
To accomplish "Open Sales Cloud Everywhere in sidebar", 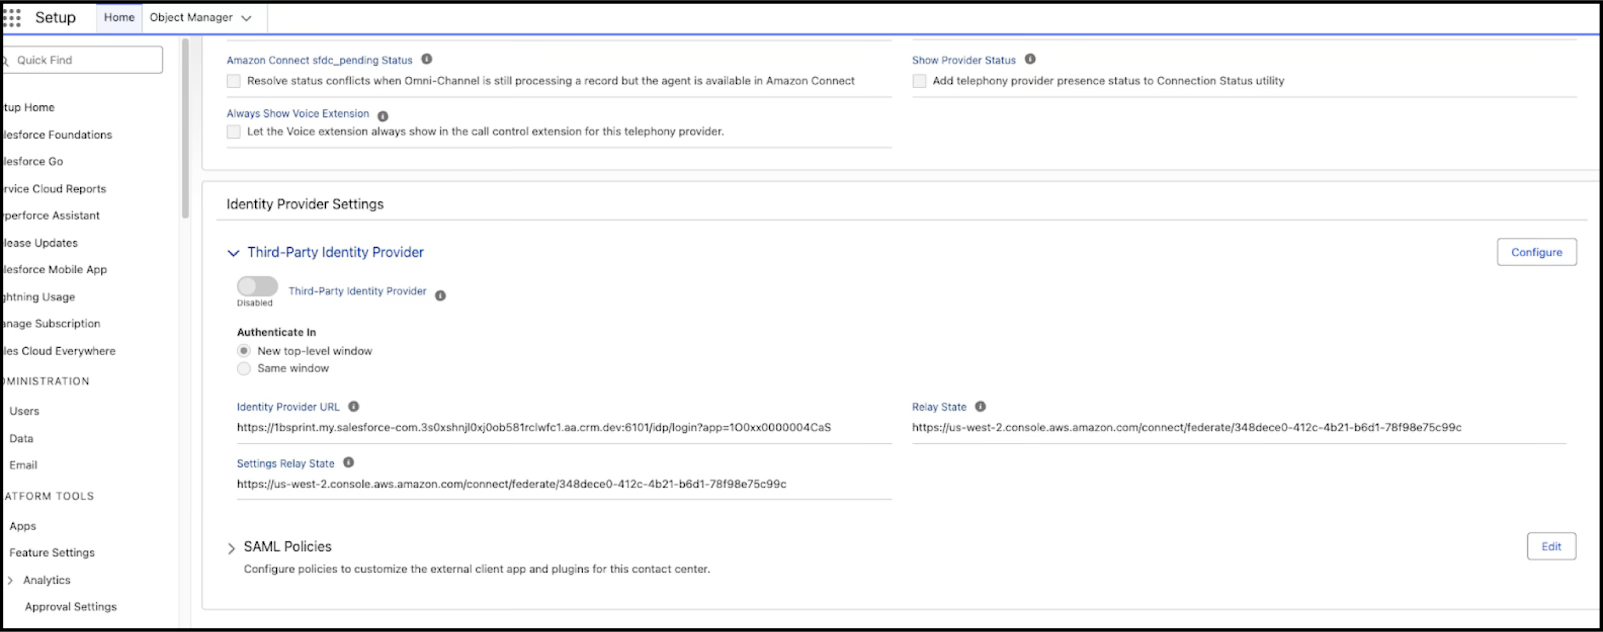I will 58,351.
